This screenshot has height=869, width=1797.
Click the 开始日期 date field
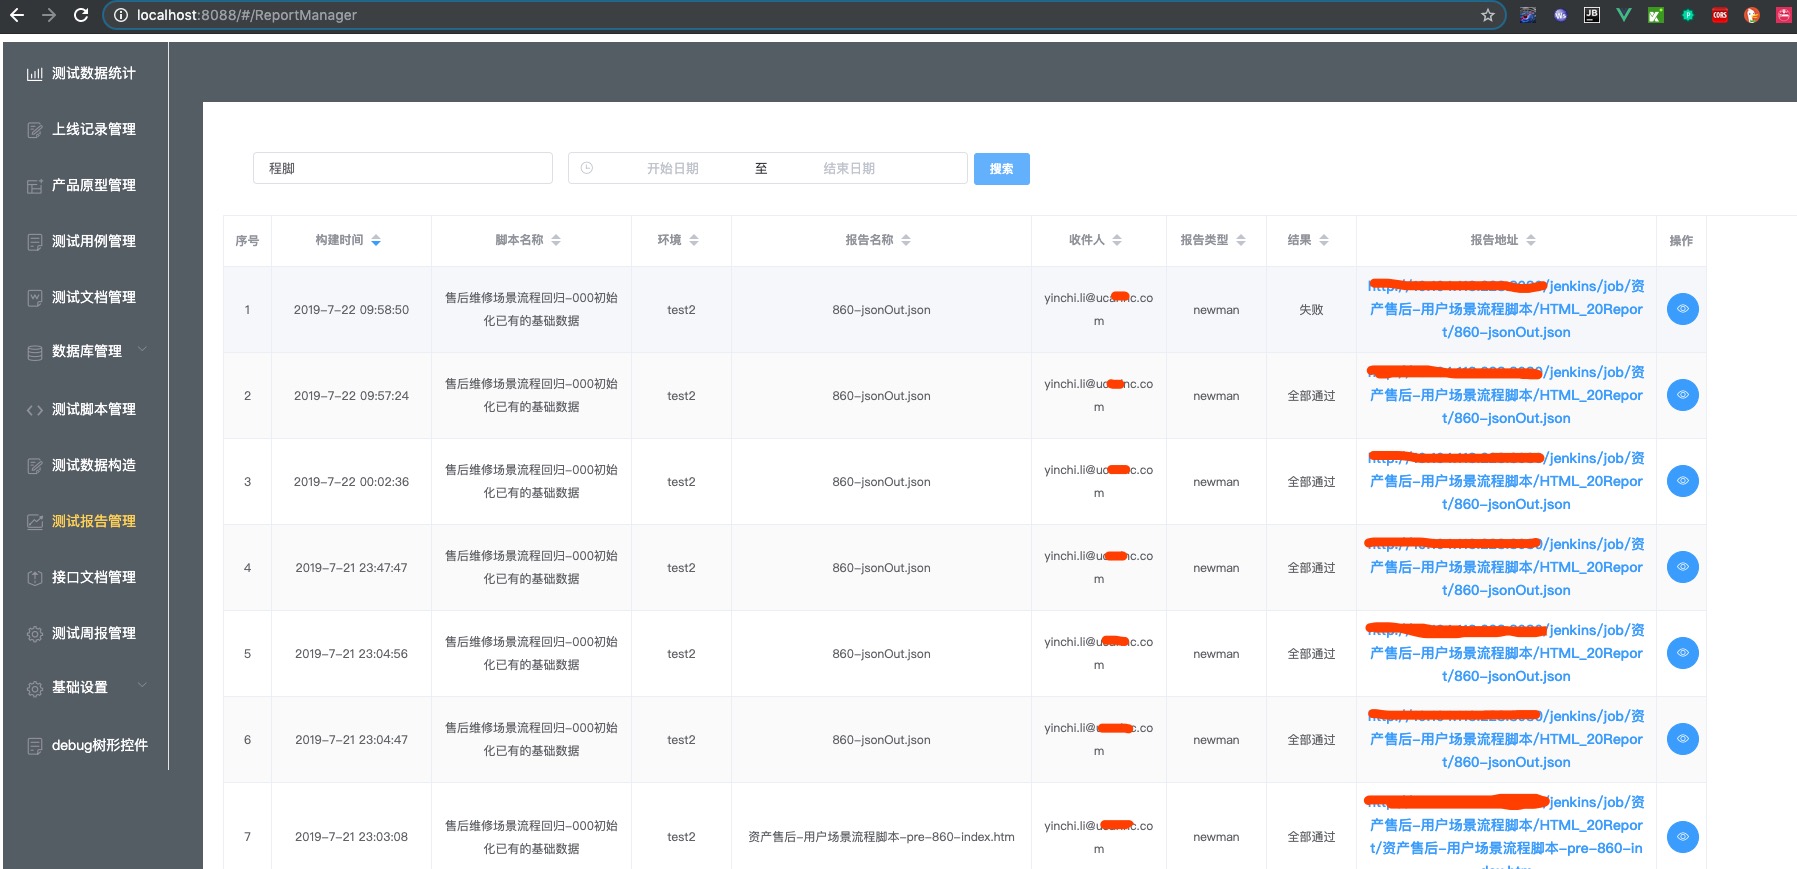point(672,168)
